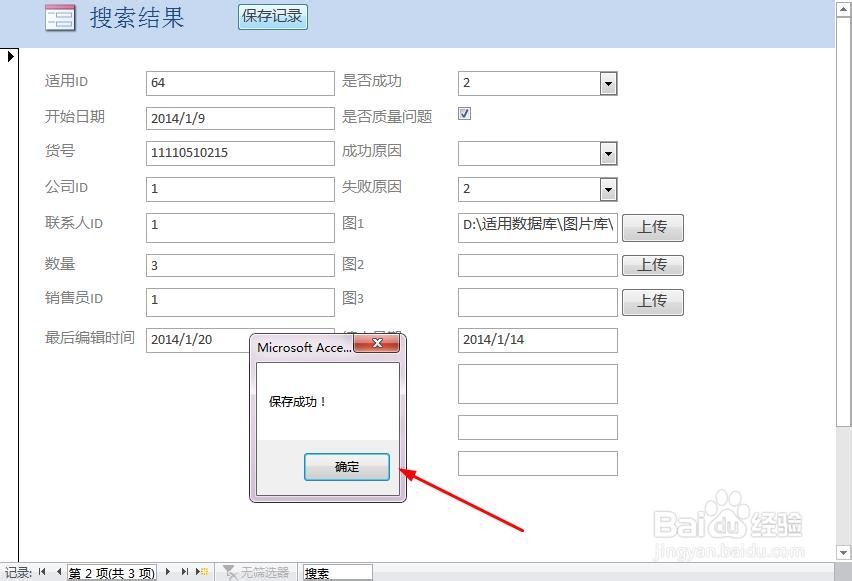Click 上传 button for 图2

click(x=653, y=265)
